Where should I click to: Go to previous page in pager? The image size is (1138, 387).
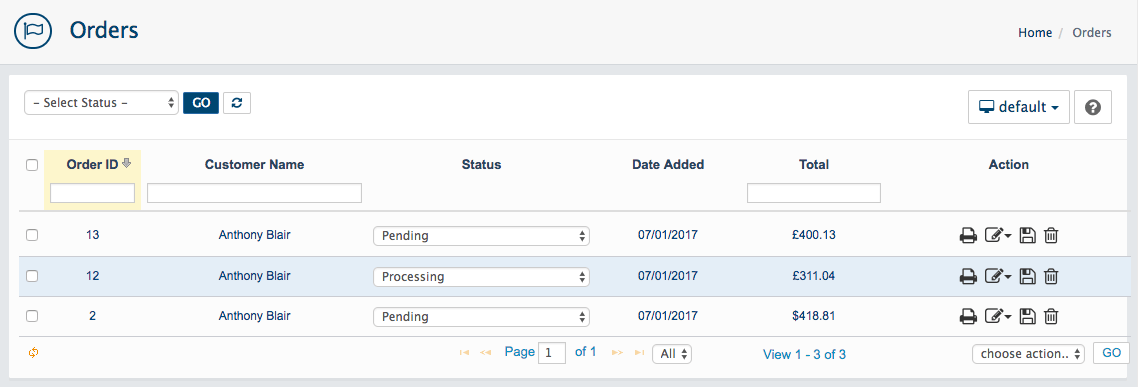point(486,353)
